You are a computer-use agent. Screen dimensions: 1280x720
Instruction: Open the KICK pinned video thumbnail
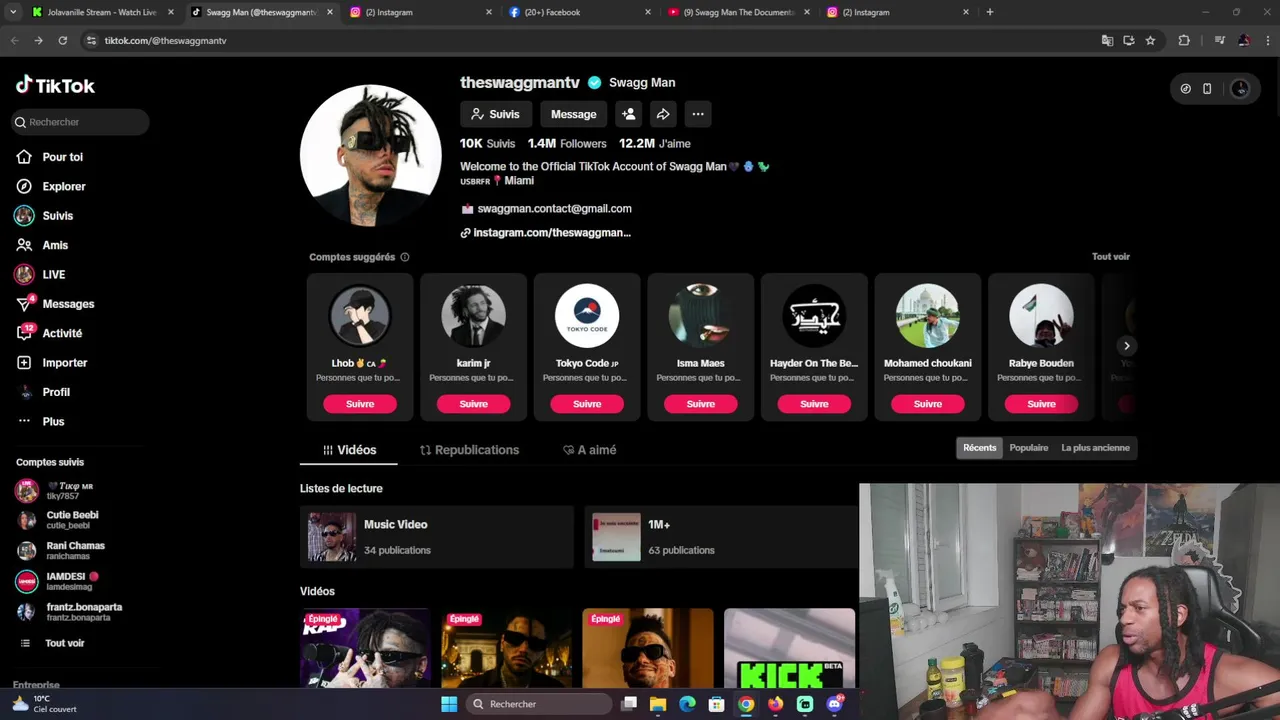click(790, 648)
